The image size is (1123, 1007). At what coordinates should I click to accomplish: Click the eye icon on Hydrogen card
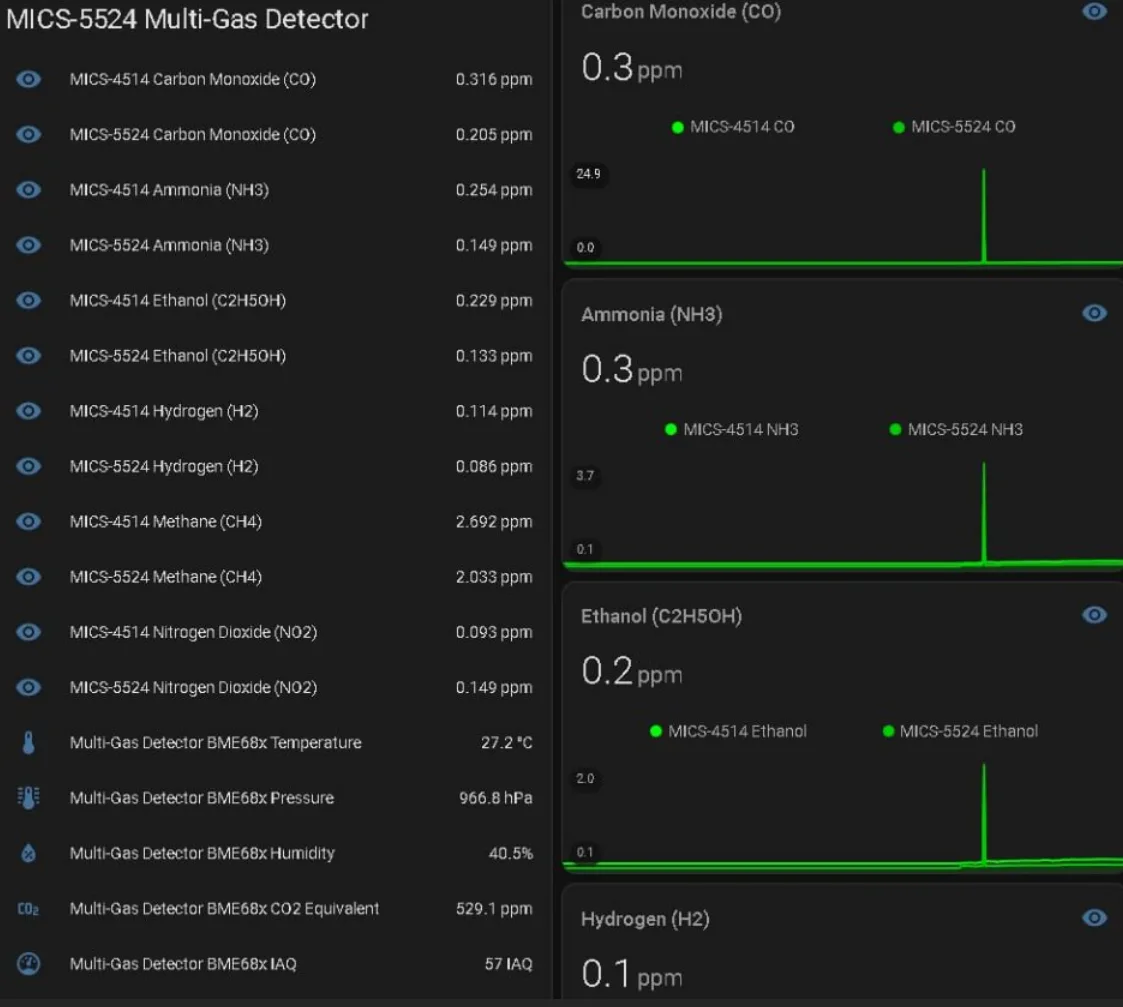coord(1094,917)
